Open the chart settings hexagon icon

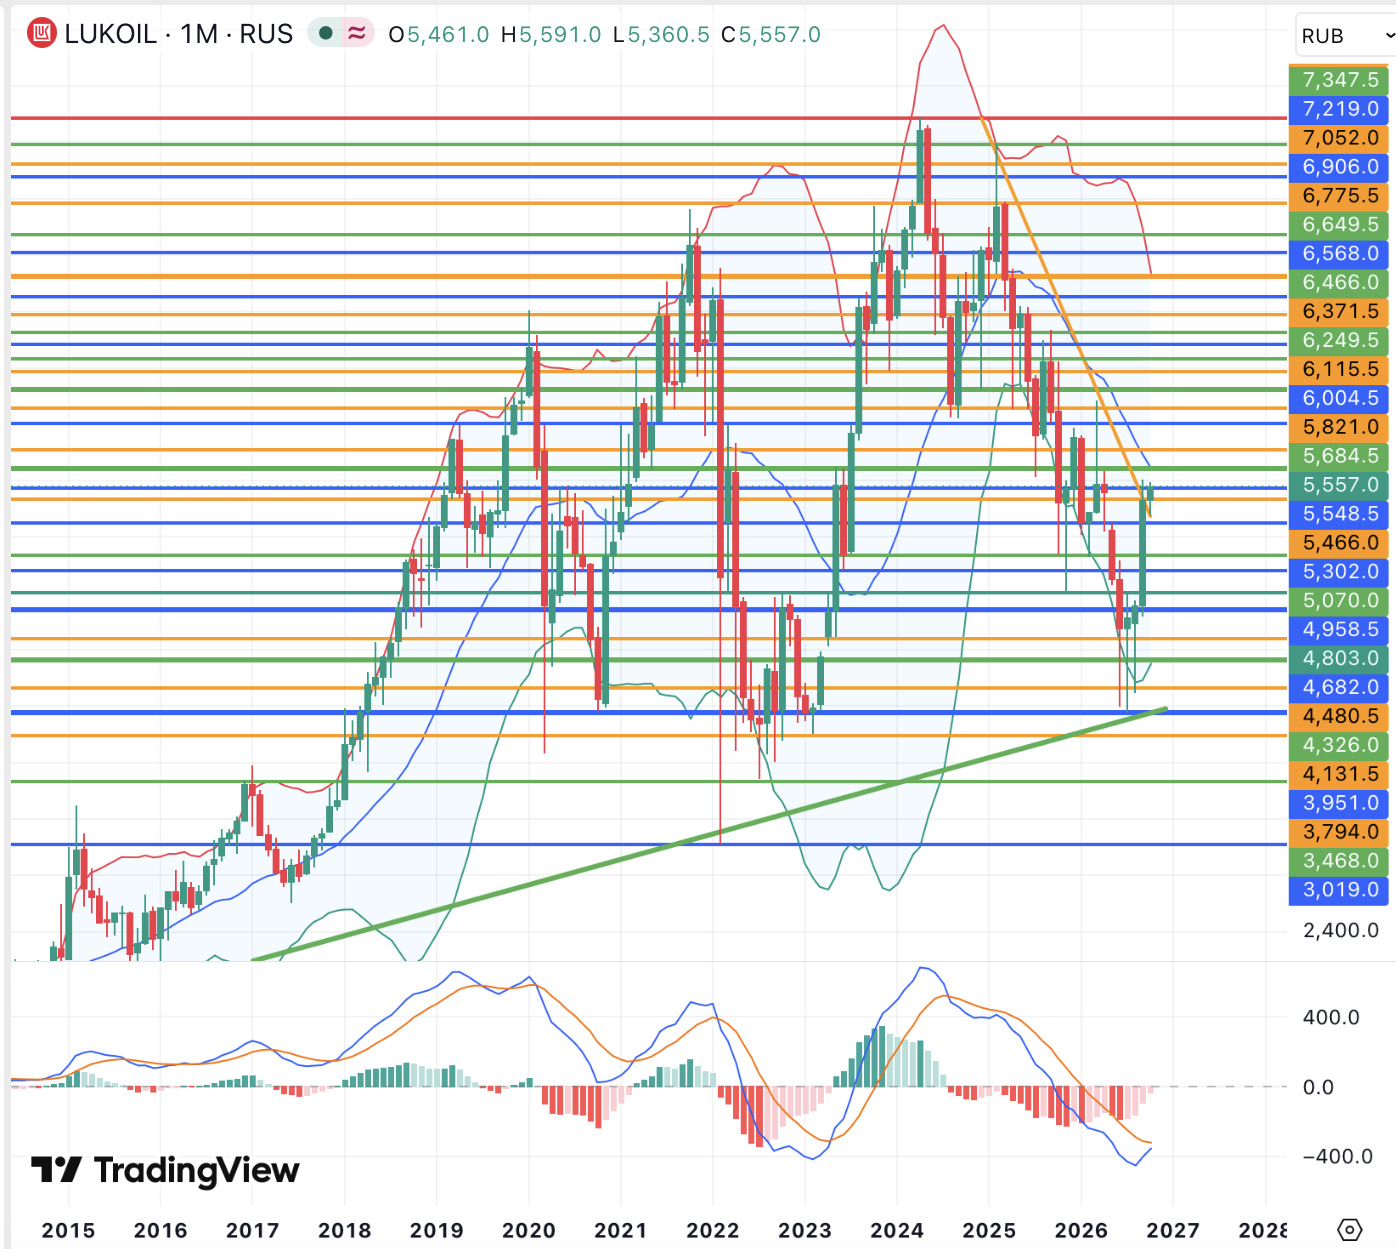[x=1349, y=1229]
